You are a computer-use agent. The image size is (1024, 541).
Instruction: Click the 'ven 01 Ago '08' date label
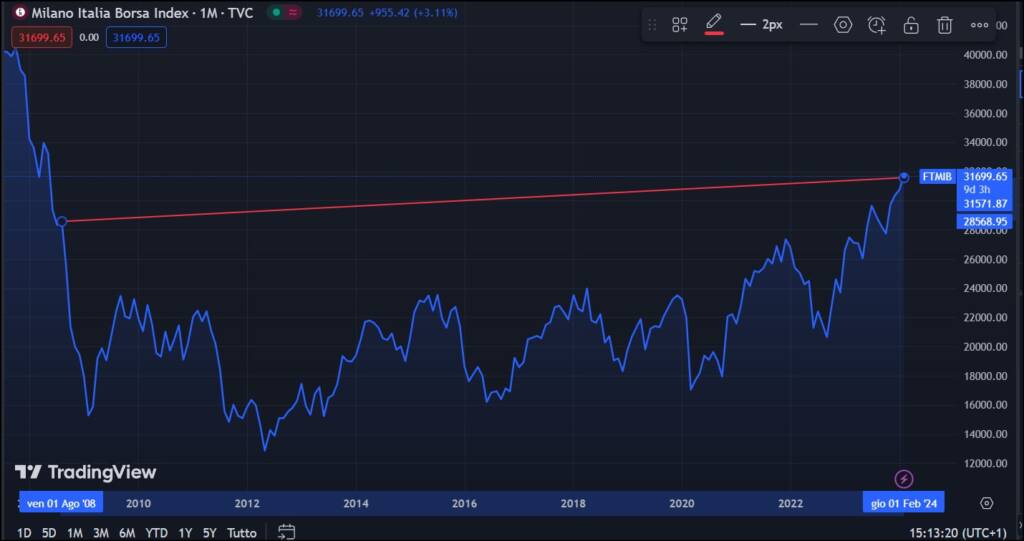click(x=61, y=503)
